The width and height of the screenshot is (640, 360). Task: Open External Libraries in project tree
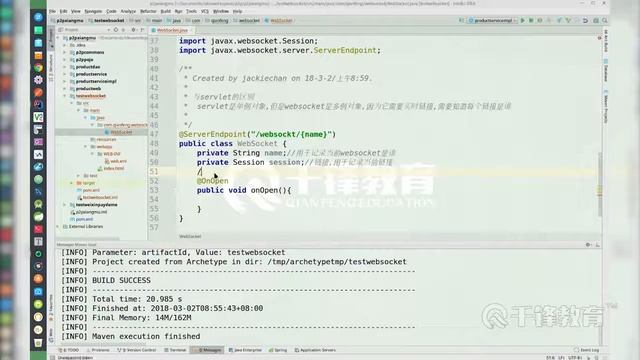click(x=85, y=227)
